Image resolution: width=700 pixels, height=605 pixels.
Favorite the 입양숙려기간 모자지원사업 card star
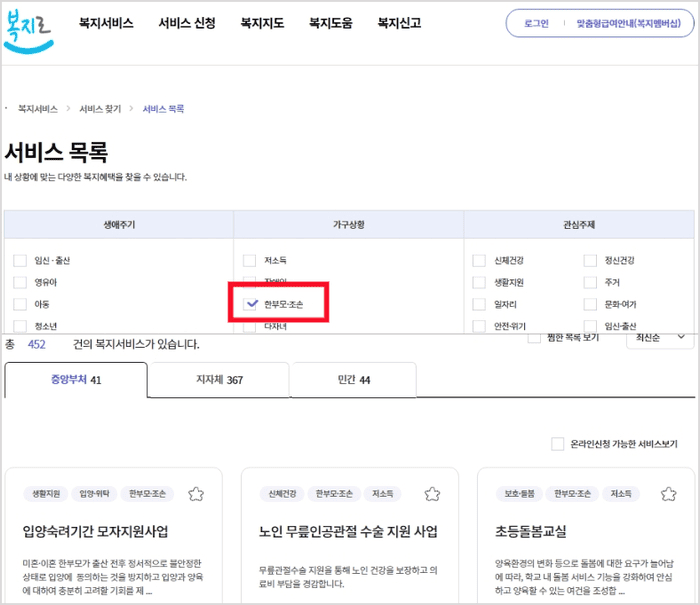(196, 494)
